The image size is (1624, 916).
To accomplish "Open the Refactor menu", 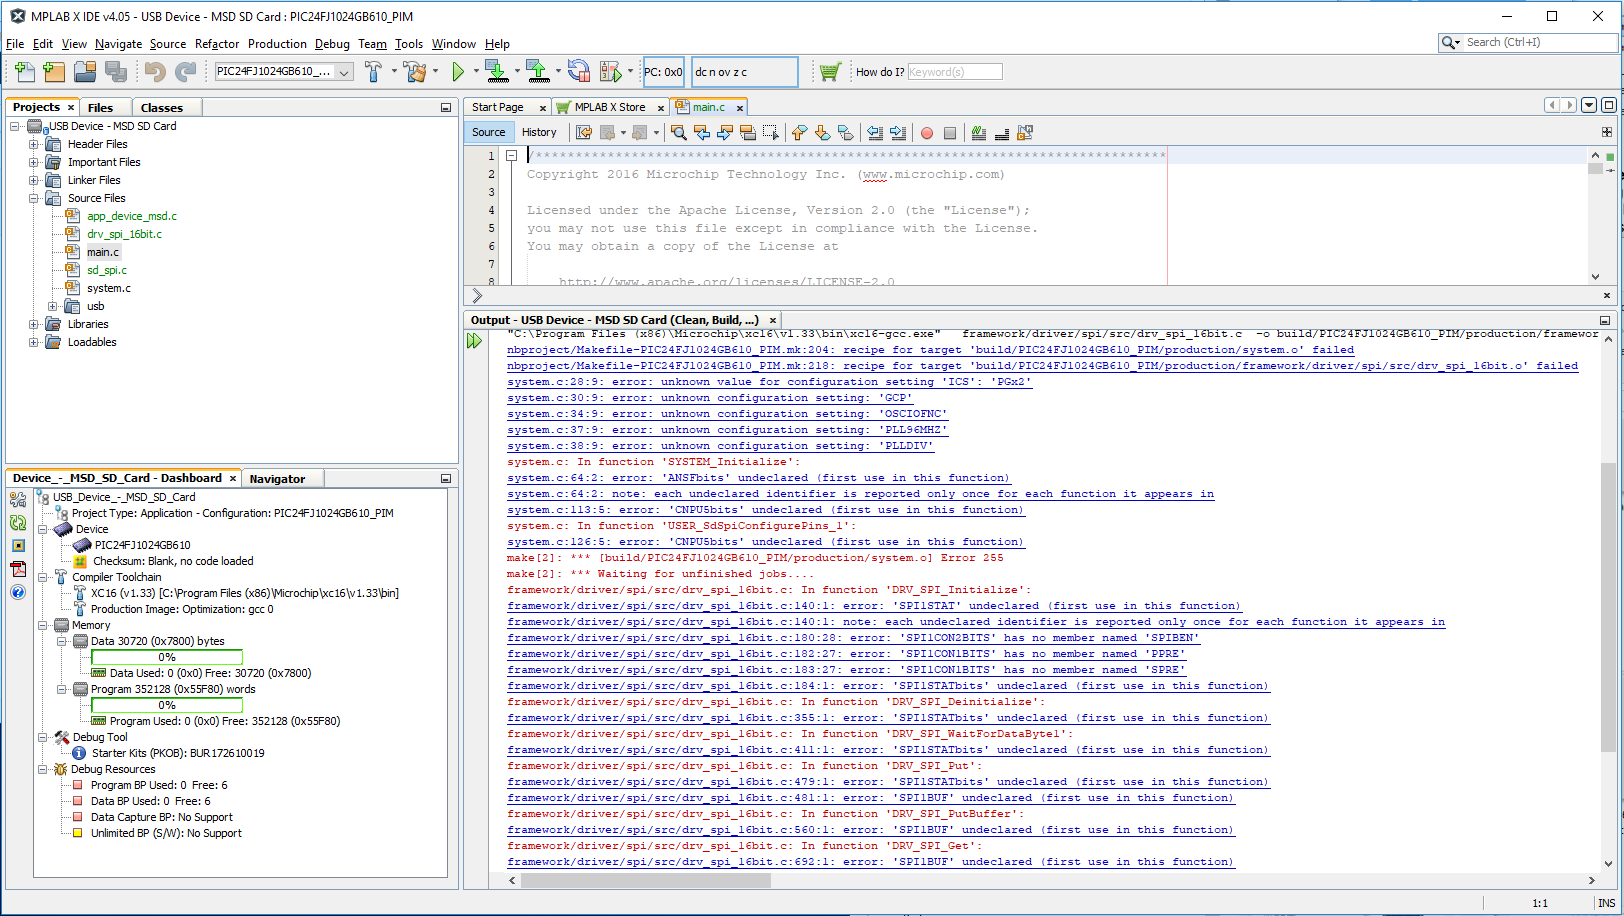I will (217, 44).
